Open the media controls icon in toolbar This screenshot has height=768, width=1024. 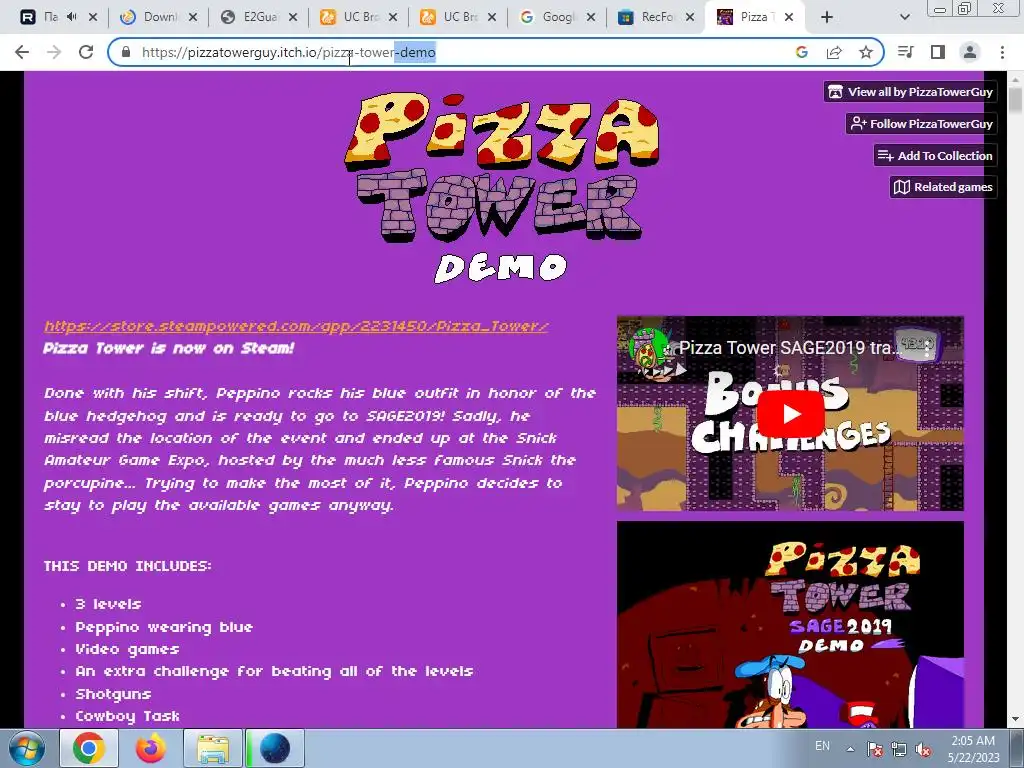tap(906, 52)
